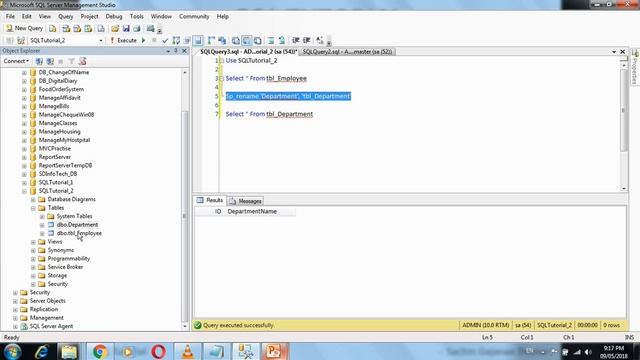Image resolution: width=640 pixels, height=360 pixels.
Task: Uncomment the selected lines
Action: pos(282,40)
